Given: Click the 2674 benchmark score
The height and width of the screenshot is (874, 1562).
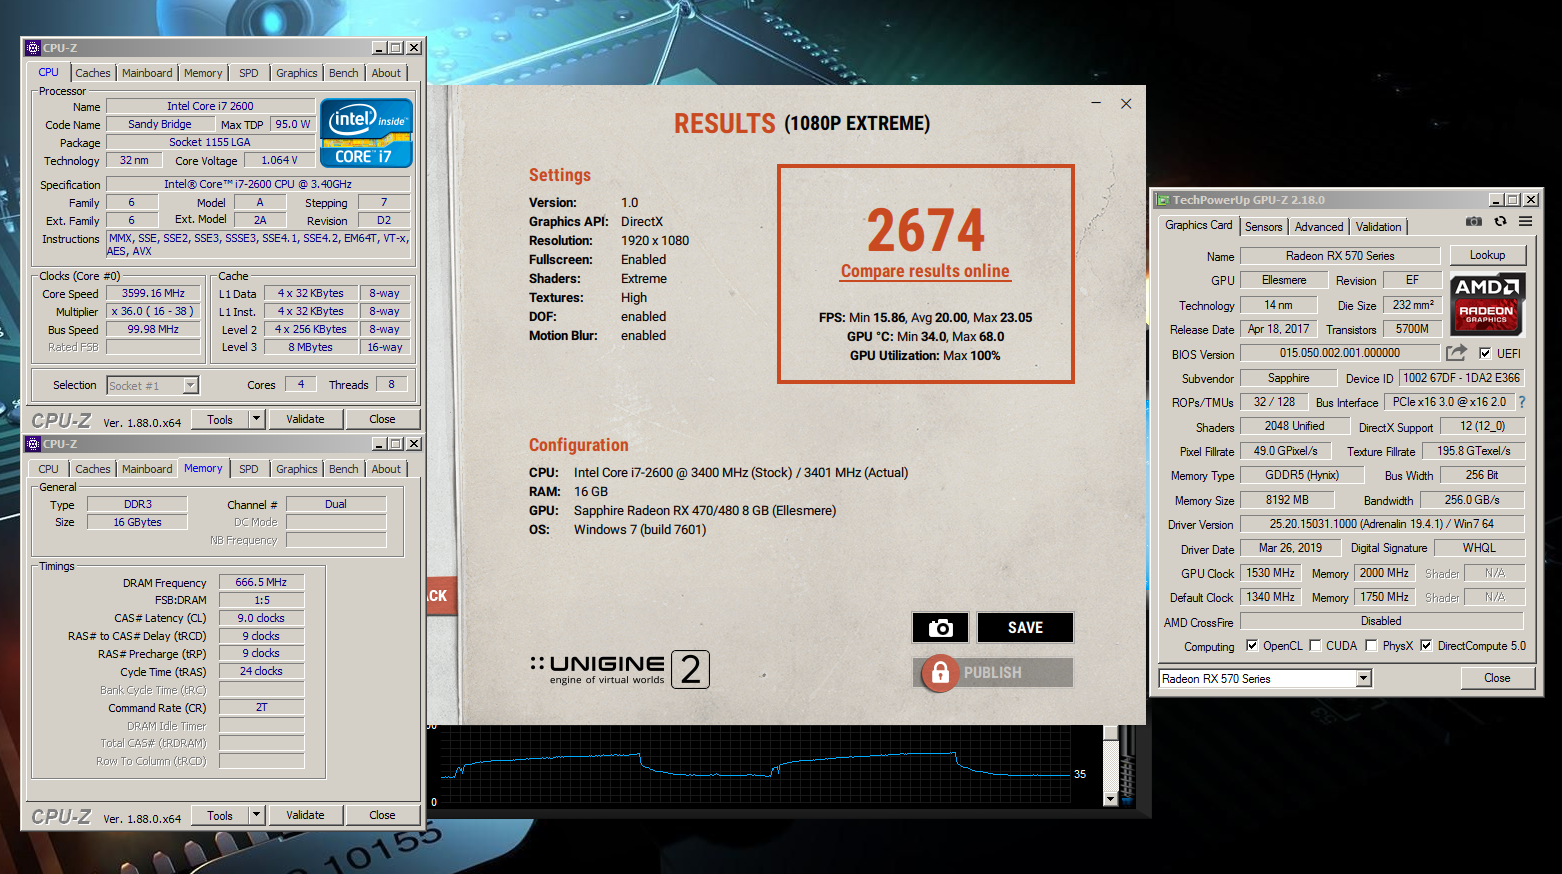Looking at the screenshot, I should [x=925, y=231].
